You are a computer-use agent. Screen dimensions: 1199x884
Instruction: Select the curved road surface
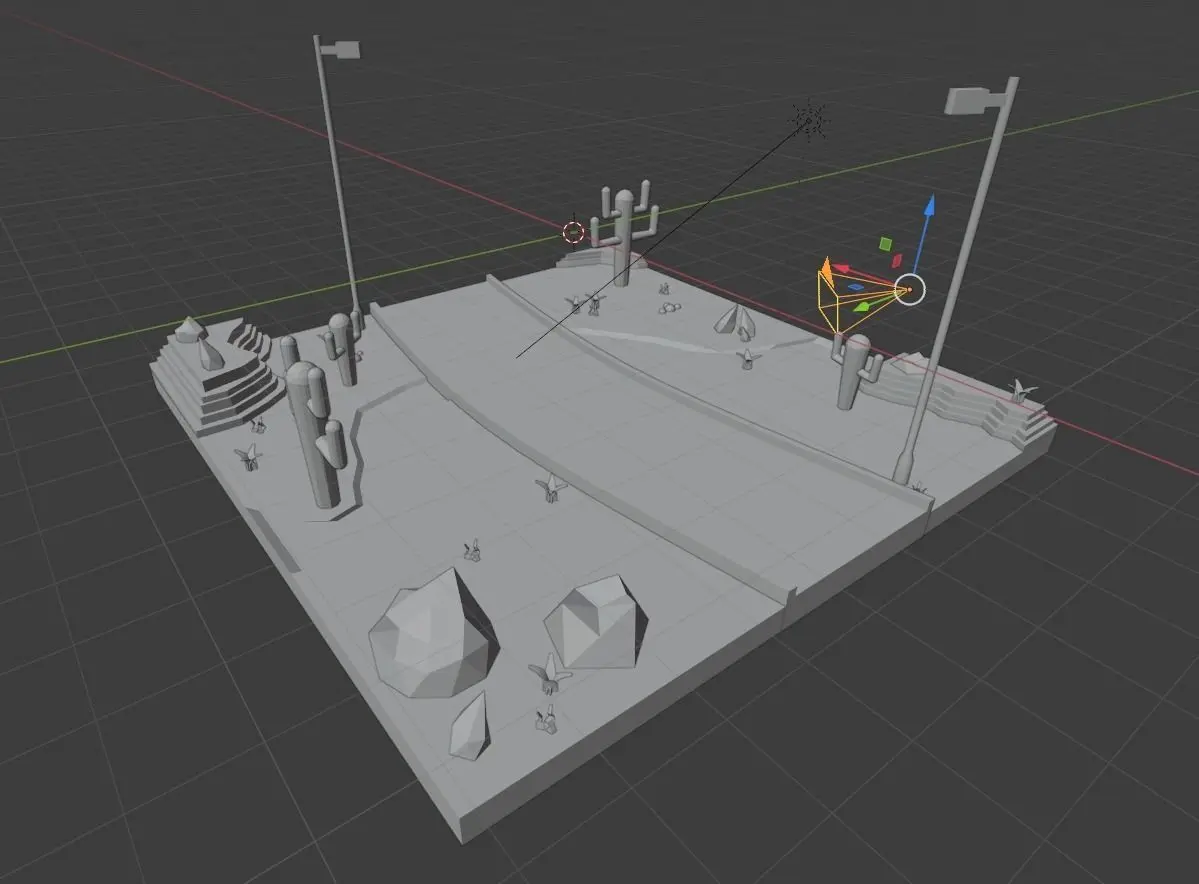point(635,428)
